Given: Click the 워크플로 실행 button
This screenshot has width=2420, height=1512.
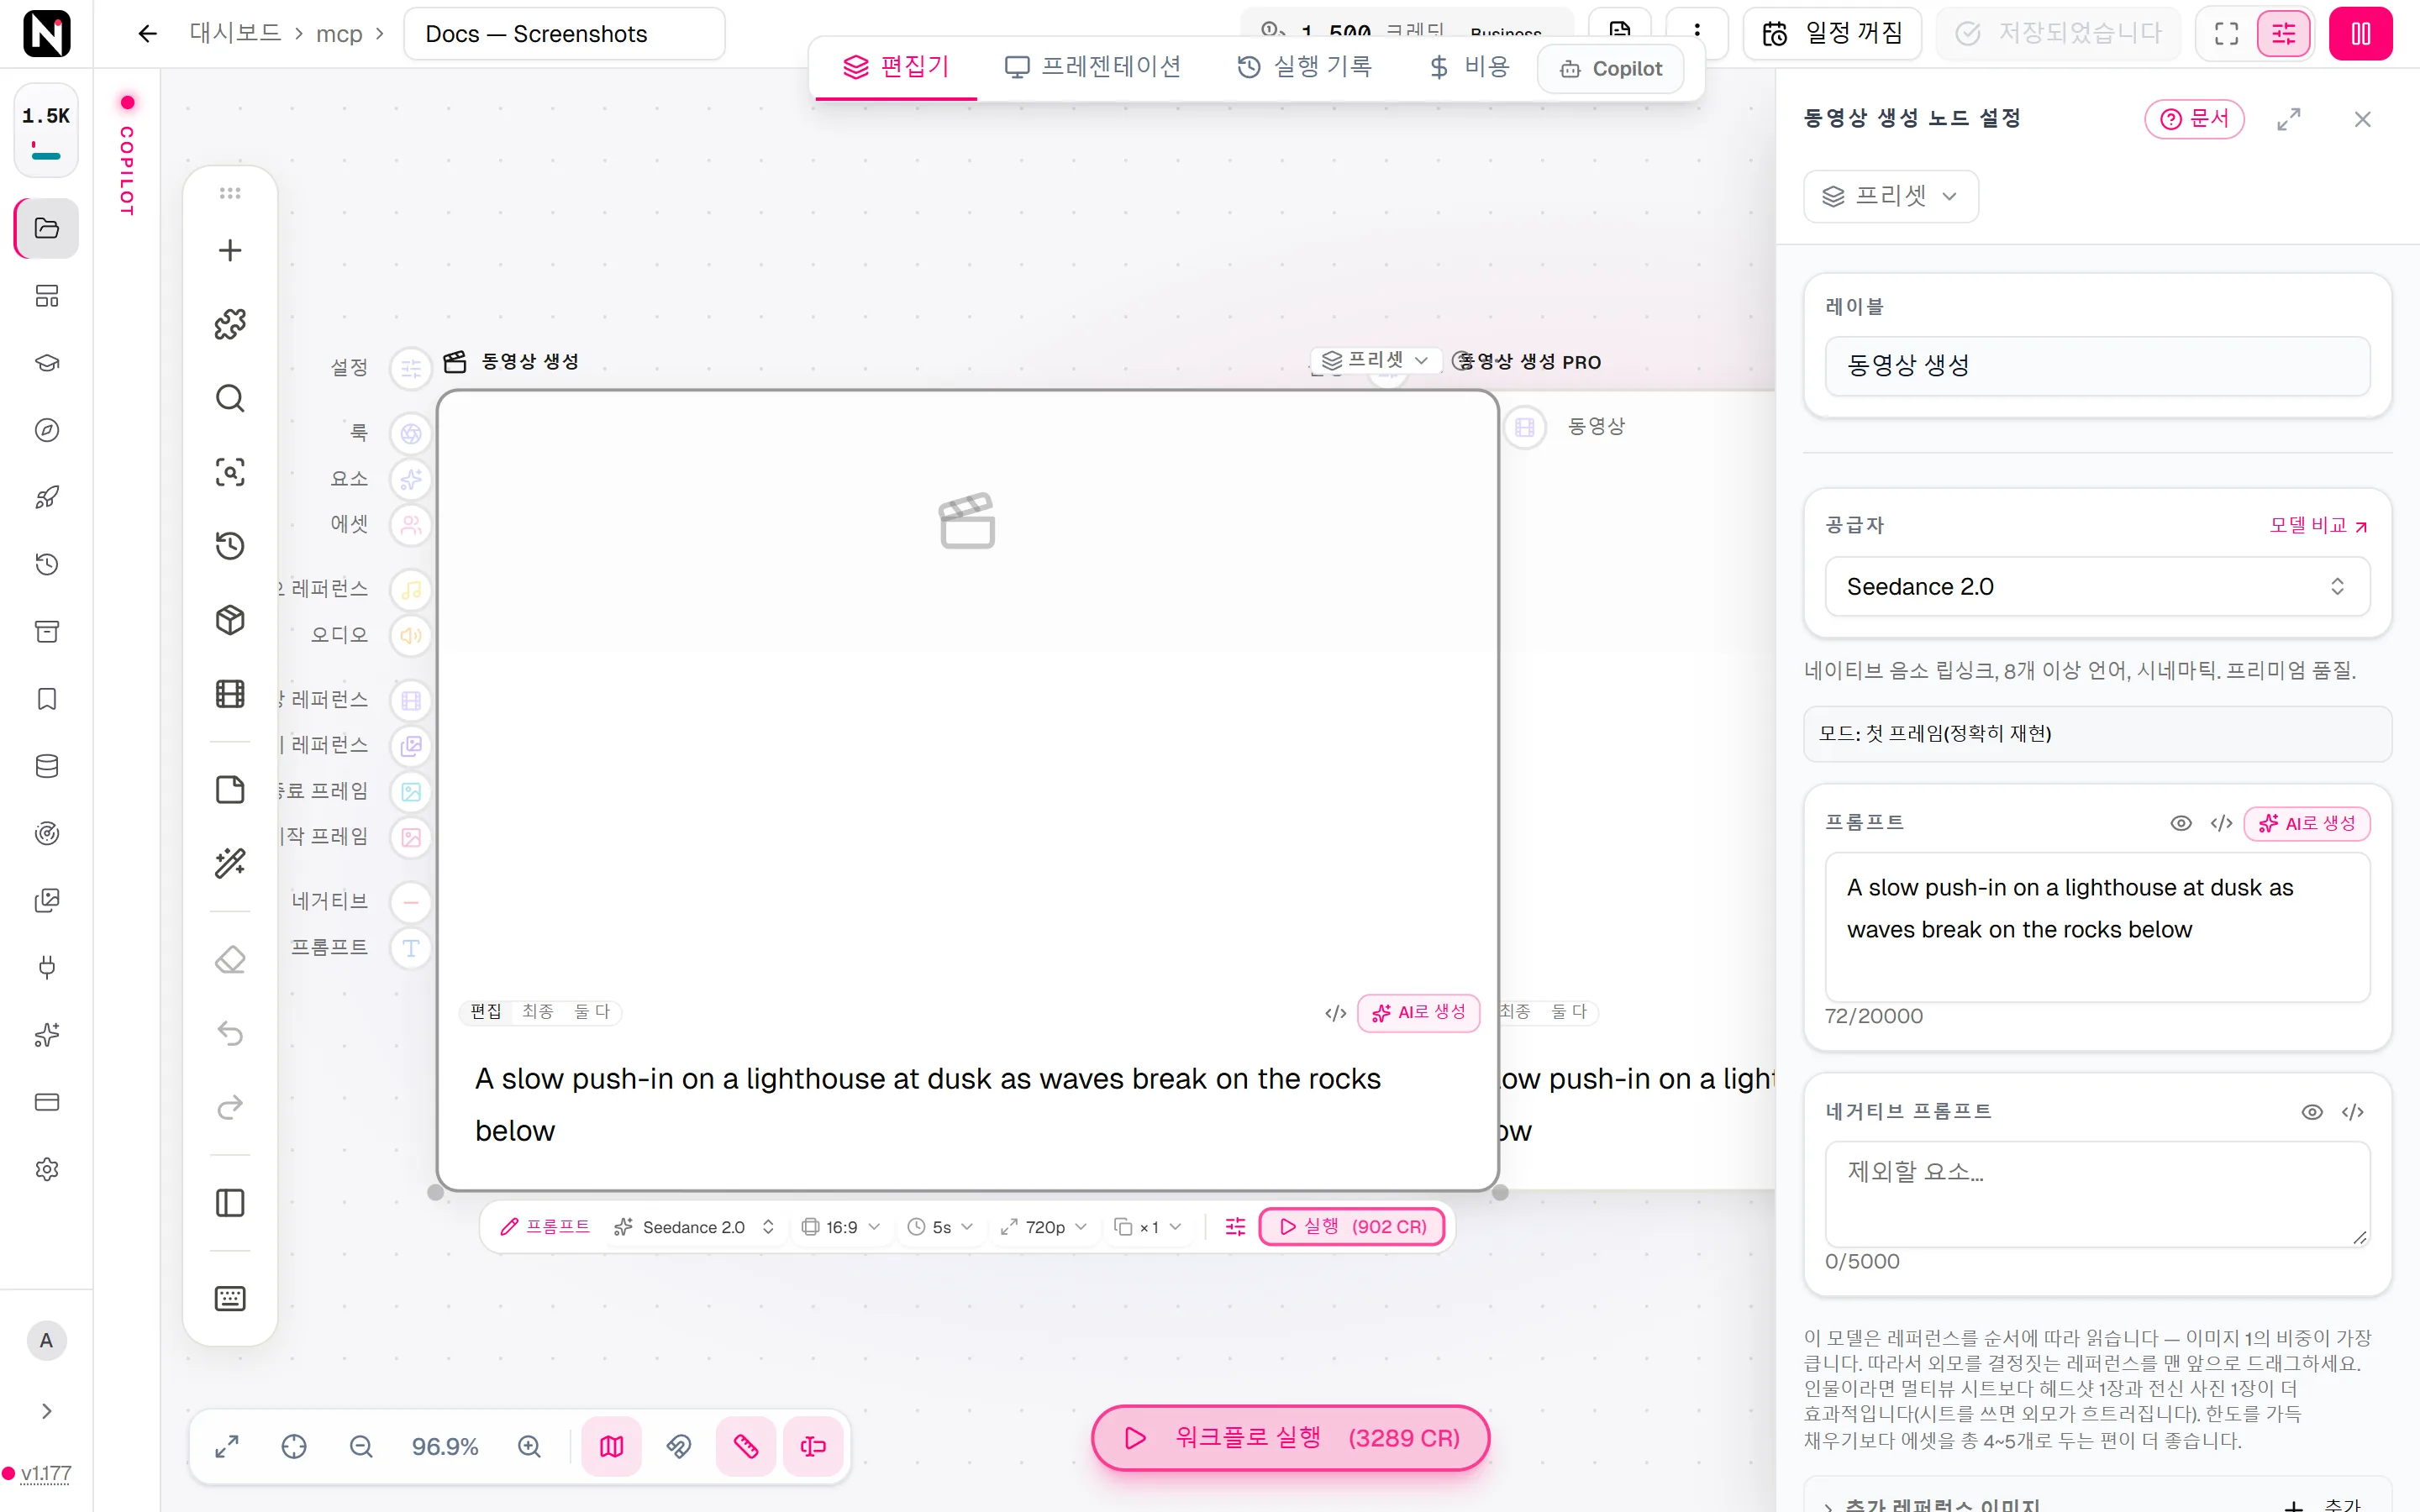Looking at the screenshot, I should (x=1290, y=1438).
